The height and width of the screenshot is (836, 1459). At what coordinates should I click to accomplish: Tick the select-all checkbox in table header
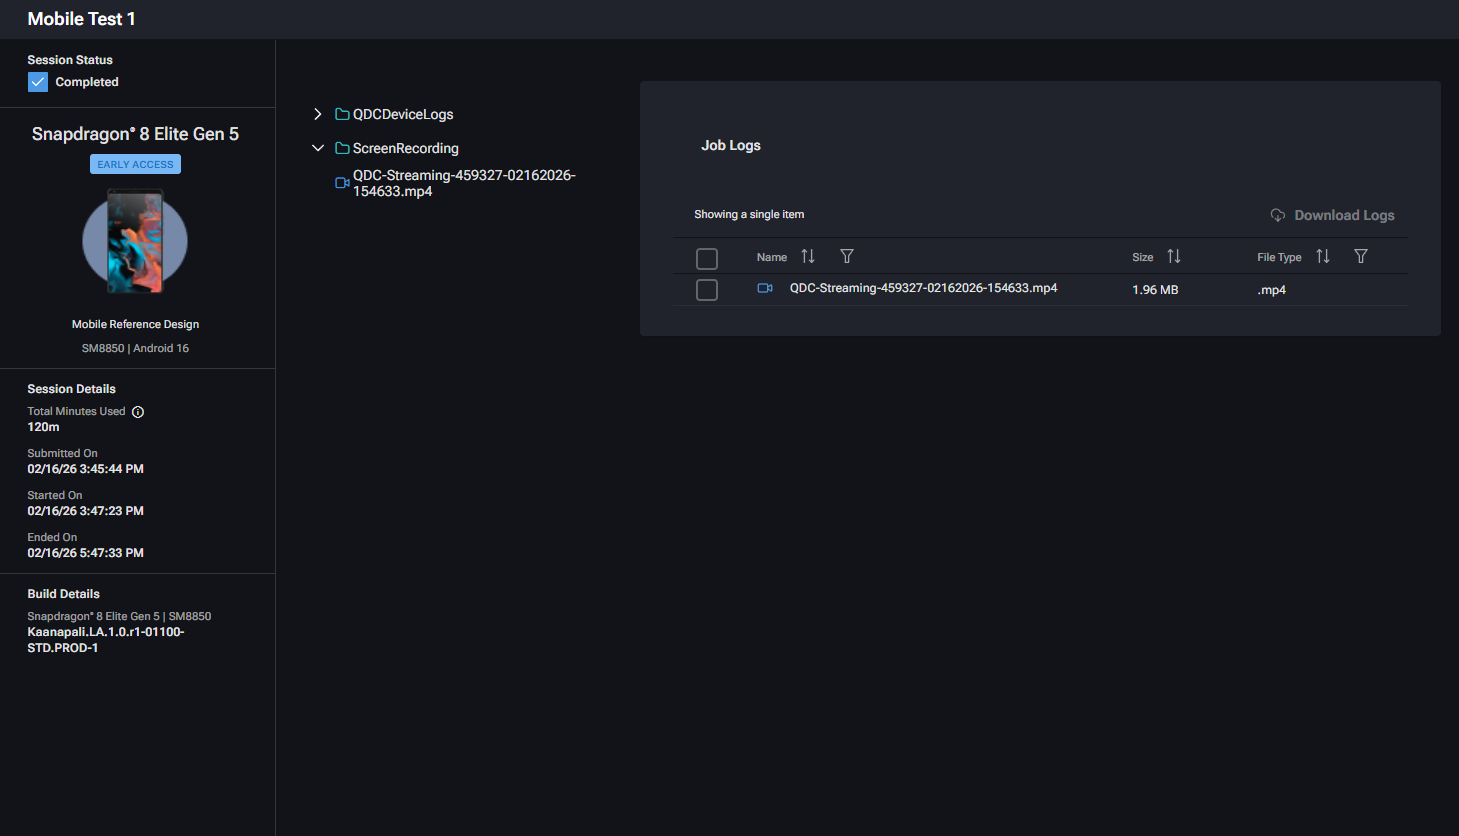[707, 259]
